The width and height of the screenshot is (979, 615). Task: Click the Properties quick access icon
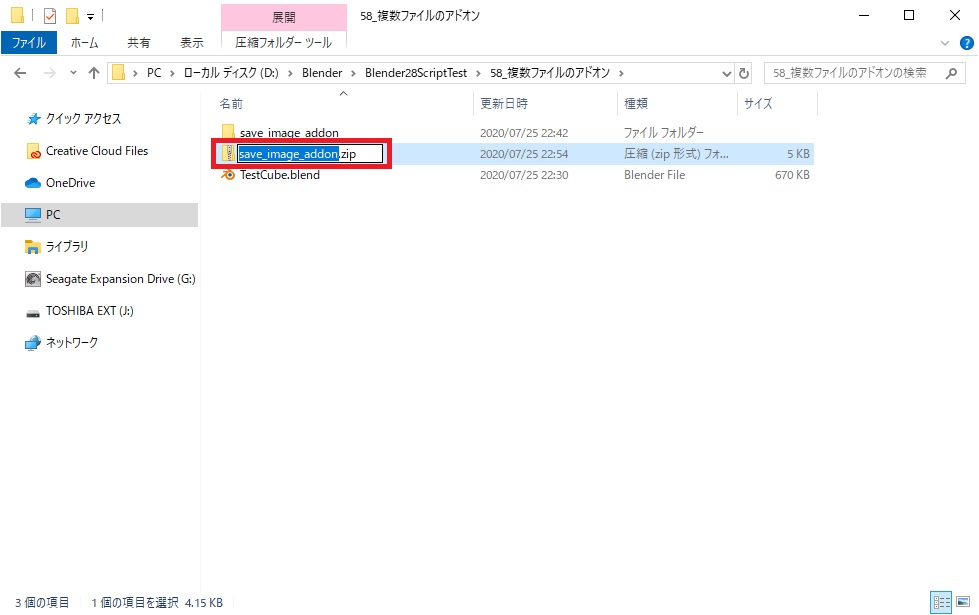[50, 16]
